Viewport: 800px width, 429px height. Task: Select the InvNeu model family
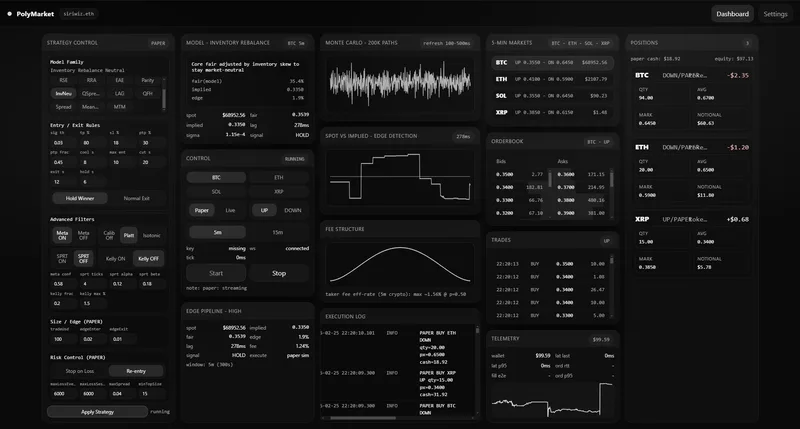[x=63, y=93]
